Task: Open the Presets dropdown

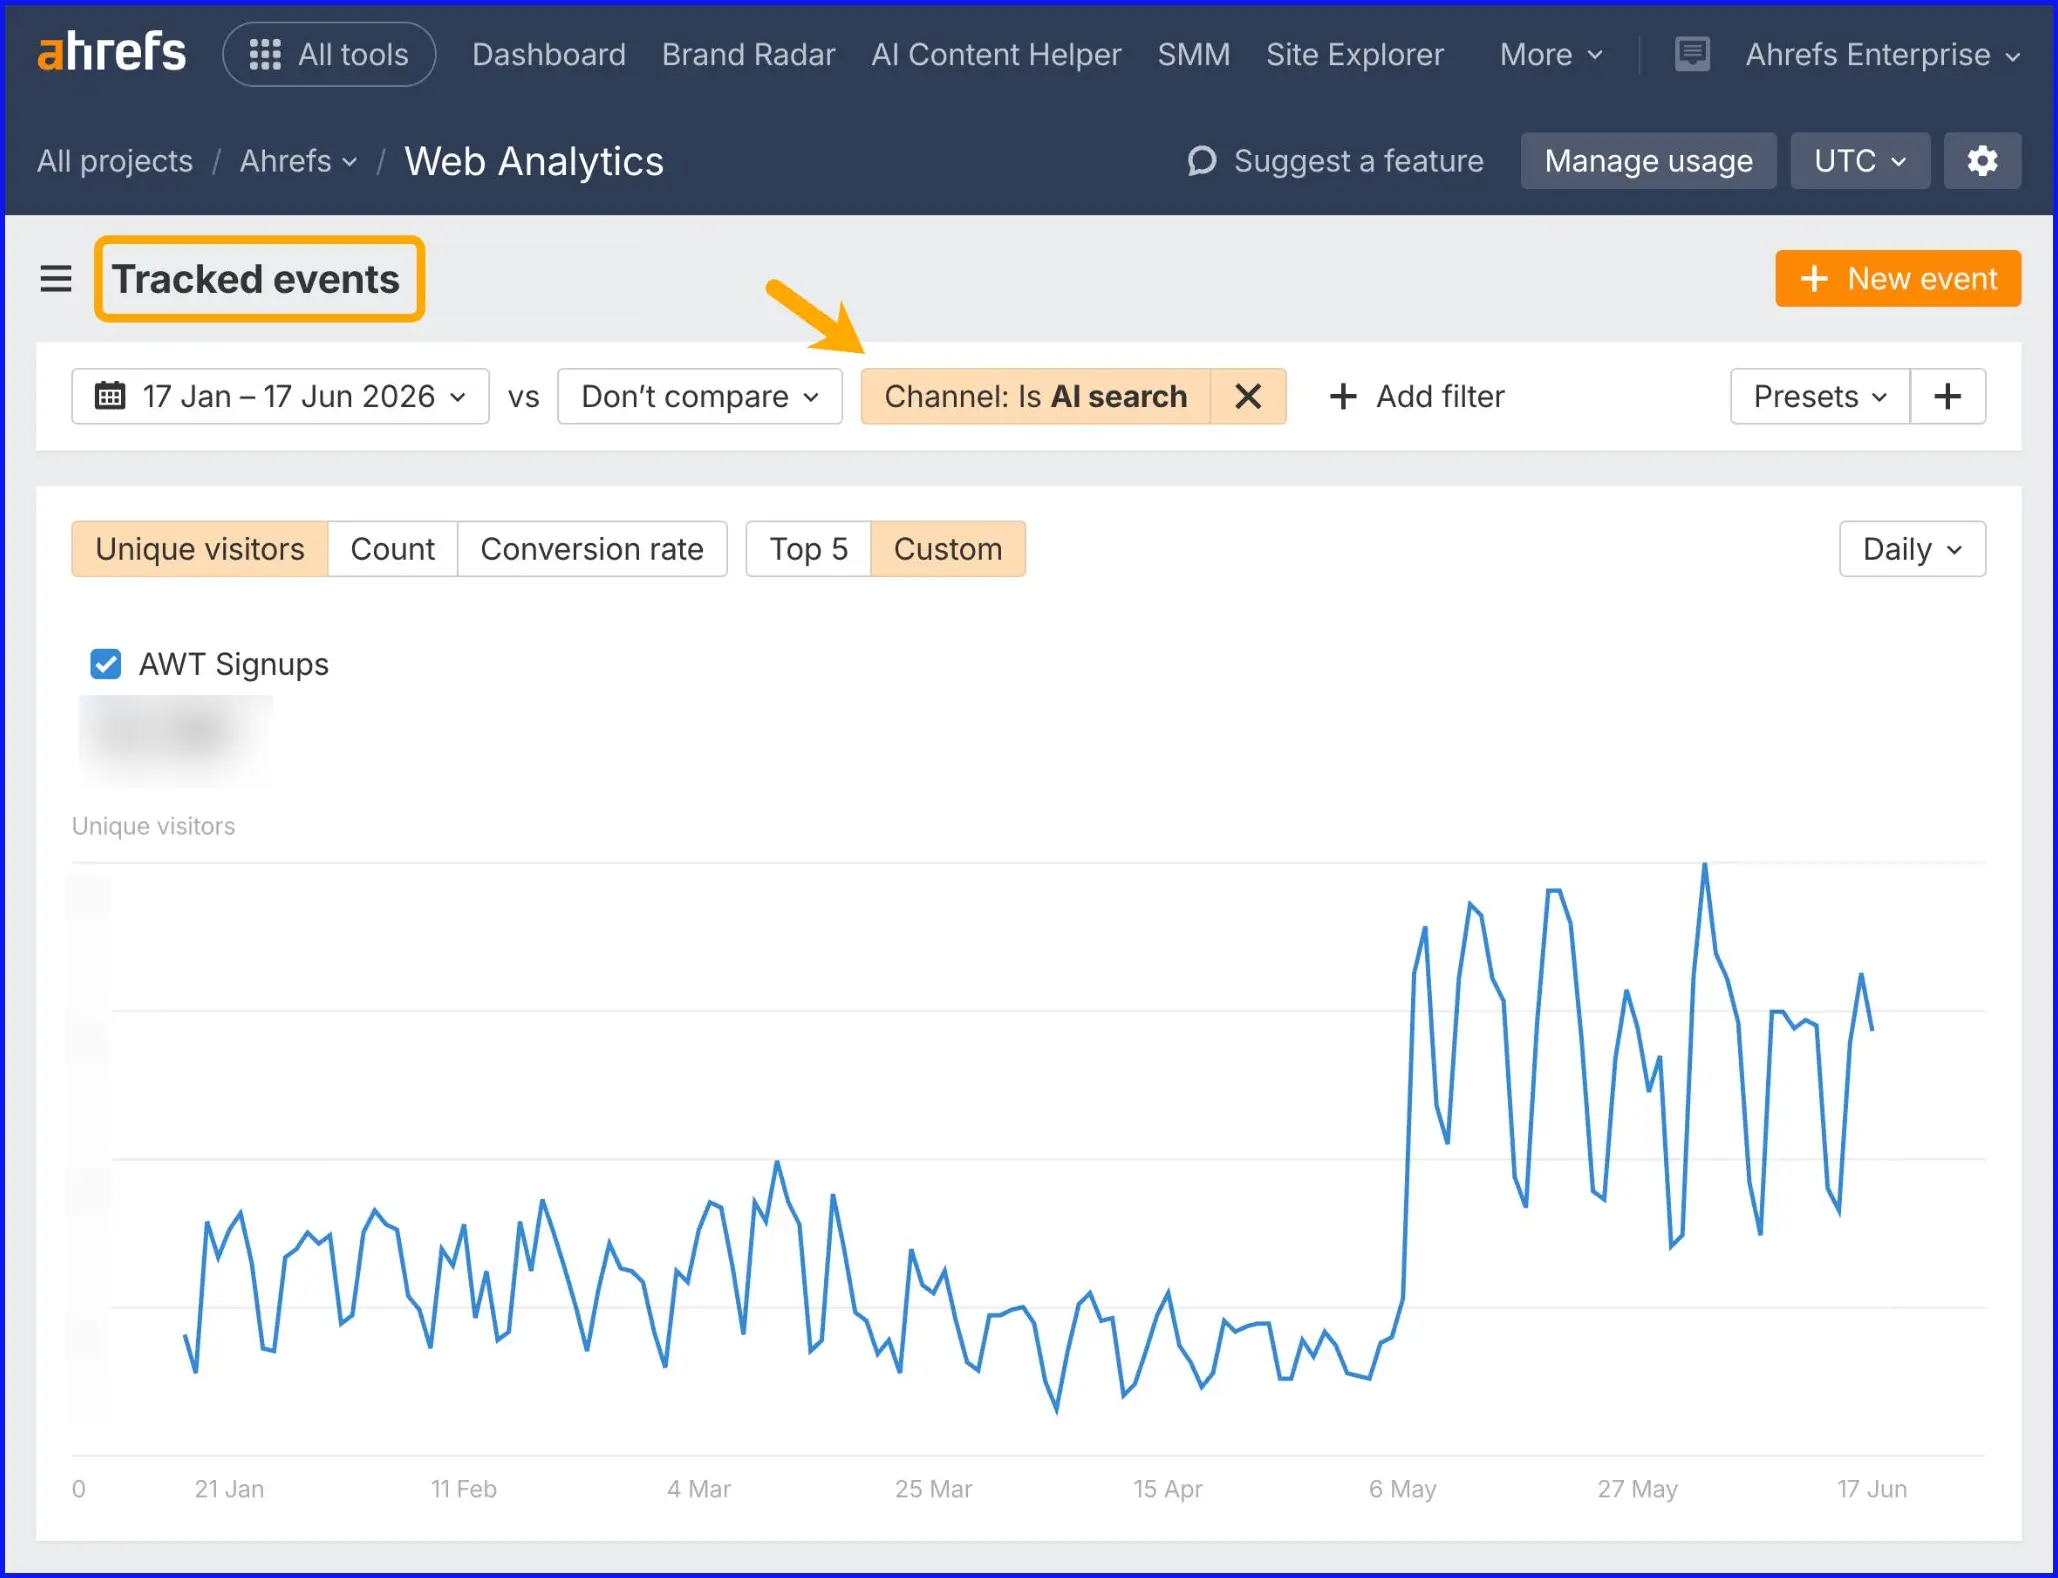Action: [x=1819, y=397]
